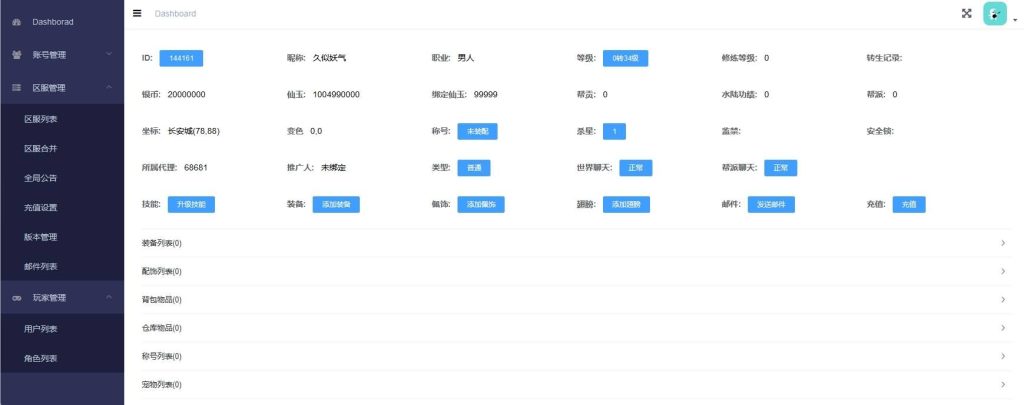Open the user avatar menu

995,14
